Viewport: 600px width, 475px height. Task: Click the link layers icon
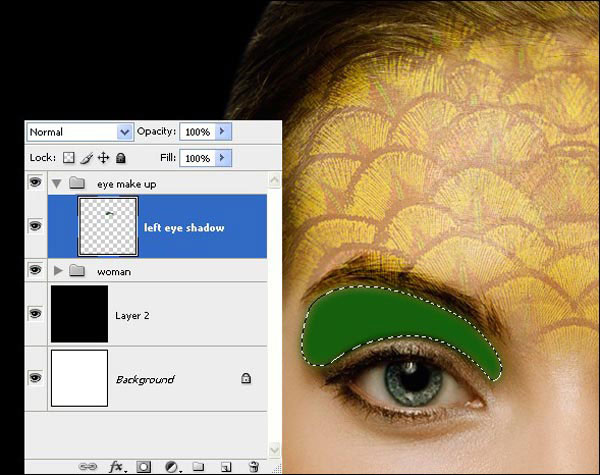pyautogui.click(x=89, y=466)
